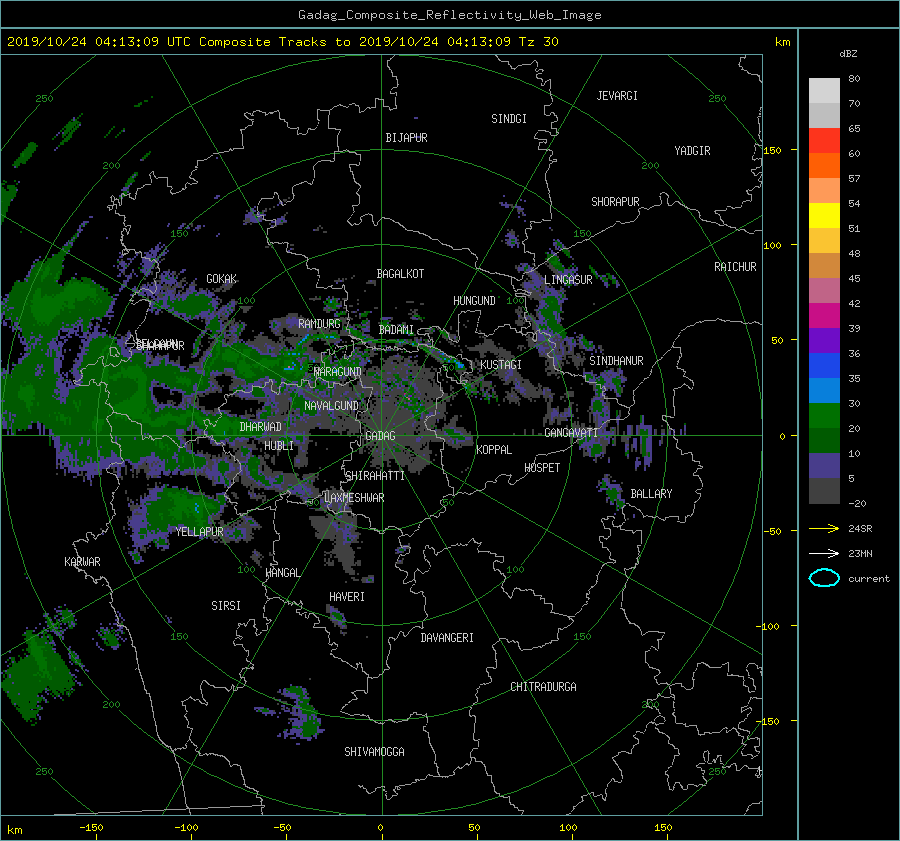Screen dimensions: 900x841
Task: Click the GOKAK city label
Action: click(222, 279)
